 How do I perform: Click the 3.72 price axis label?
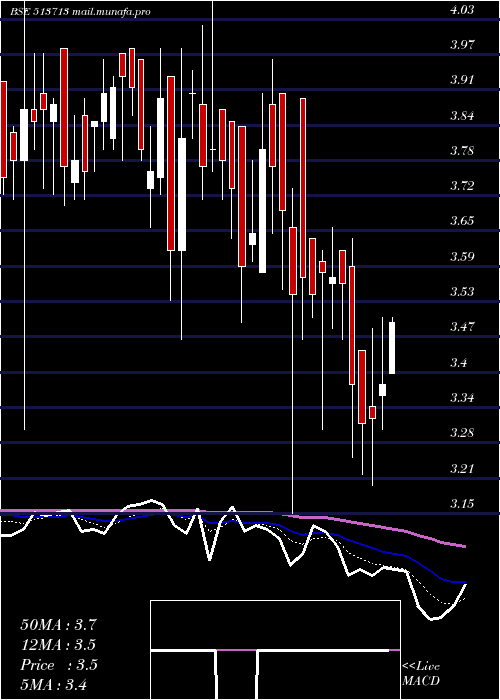[x=462, y=186]
